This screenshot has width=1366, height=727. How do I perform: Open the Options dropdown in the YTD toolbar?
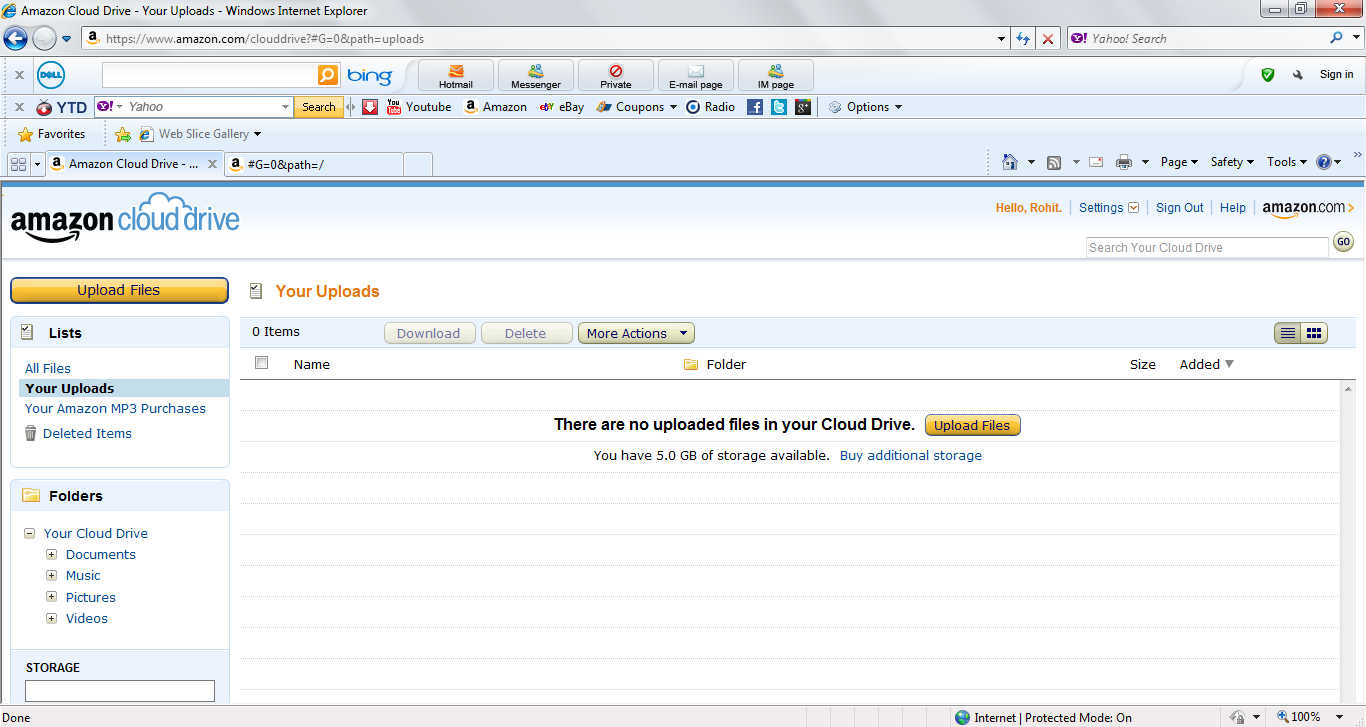pos(865,107)
